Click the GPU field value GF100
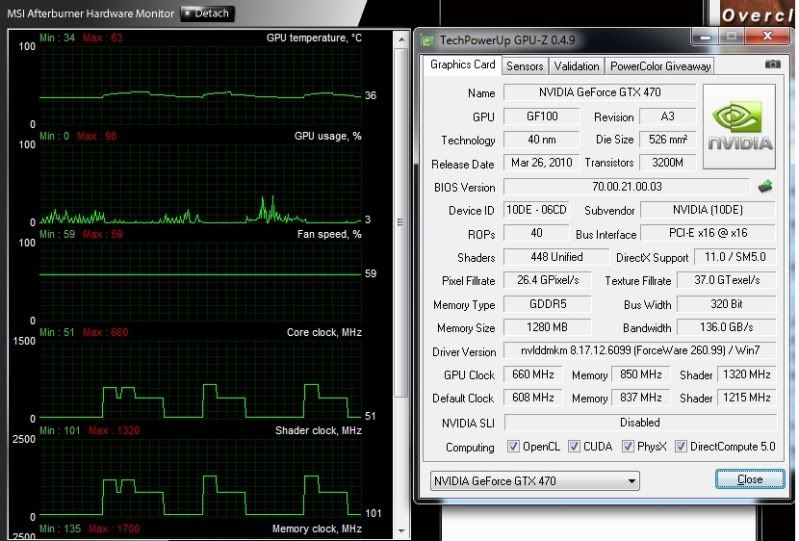The image size is (799, 541). point(541,116)
